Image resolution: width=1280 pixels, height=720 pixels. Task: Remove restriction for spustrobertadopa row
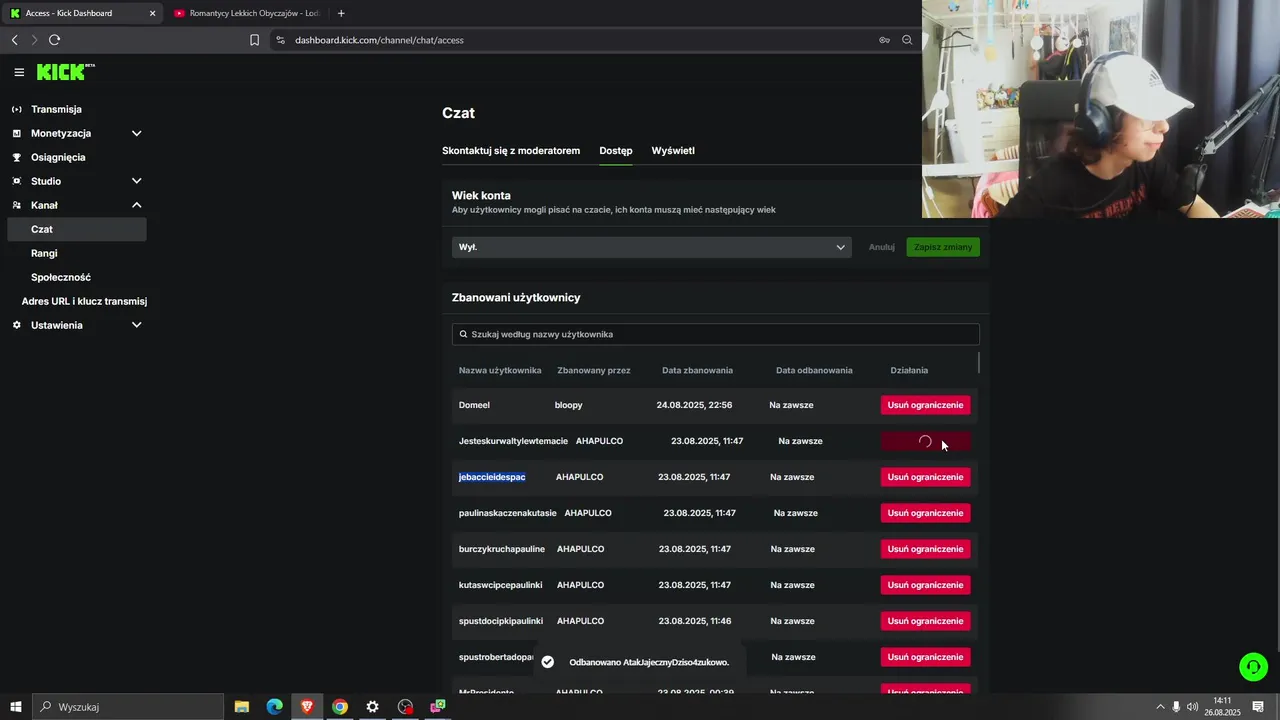point(925,657)
